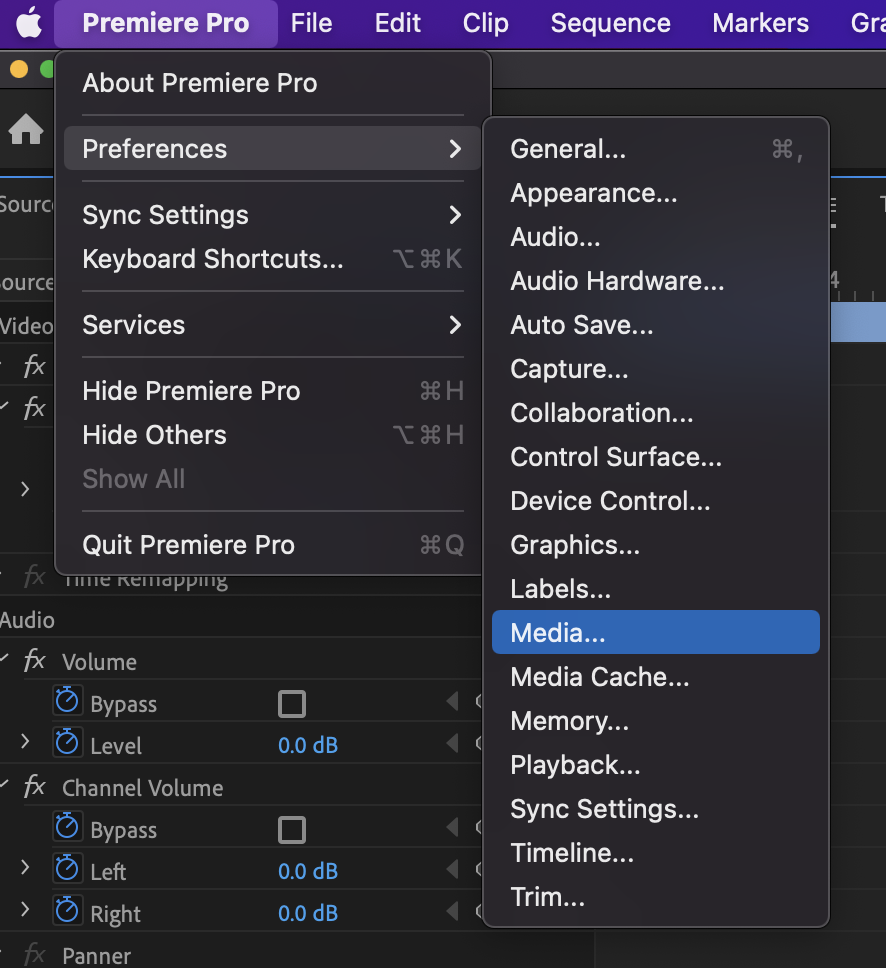Viewport: 886px width, 968px height.
Task: Open General preferences
Action: pos(656,149)
